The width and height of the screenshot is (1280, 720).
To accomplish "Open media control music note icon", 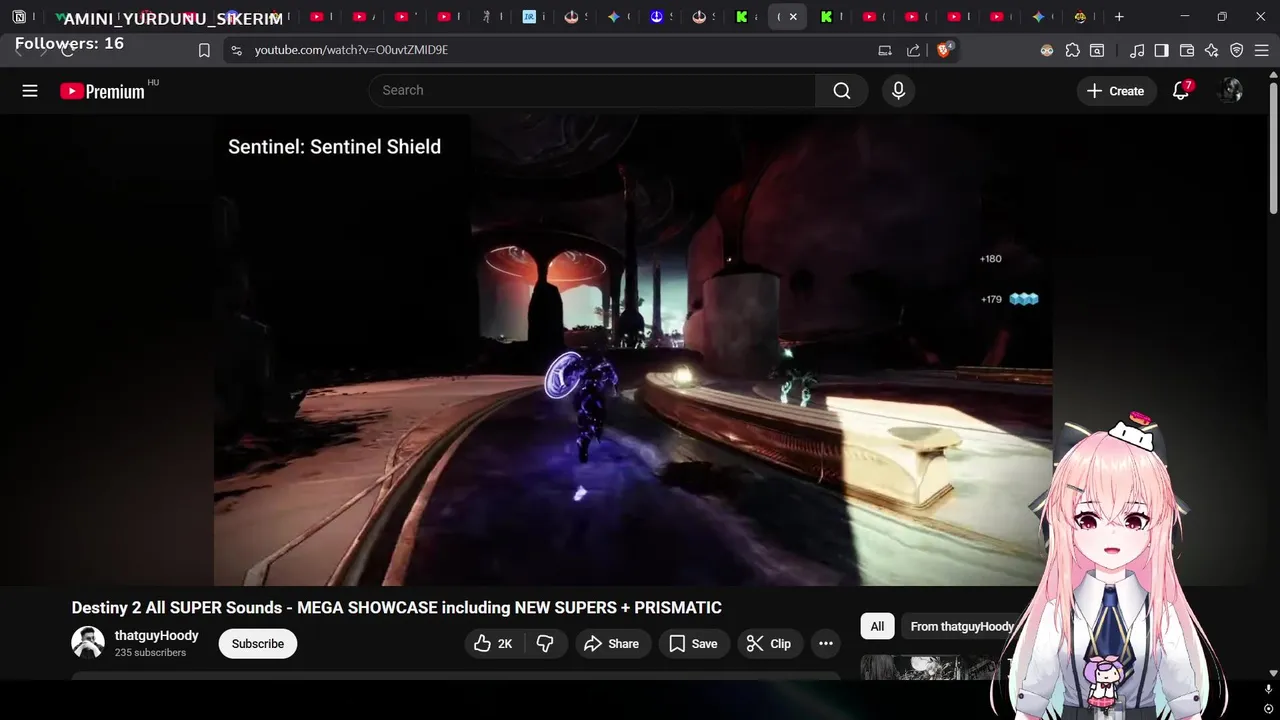I will pyautogui.click(x=1137, y=50).
